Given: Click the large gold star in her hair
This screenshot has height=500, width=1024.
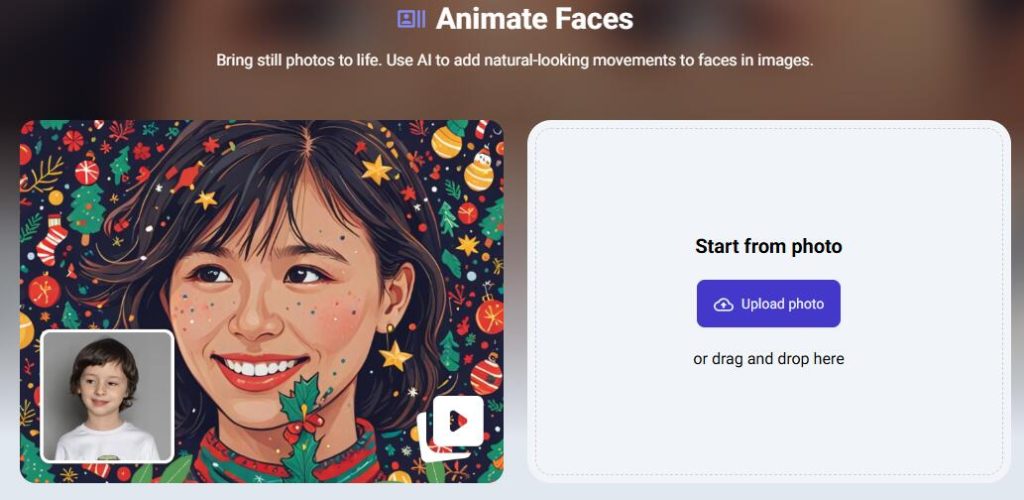Looking at the screenshot, I should 376,169.
